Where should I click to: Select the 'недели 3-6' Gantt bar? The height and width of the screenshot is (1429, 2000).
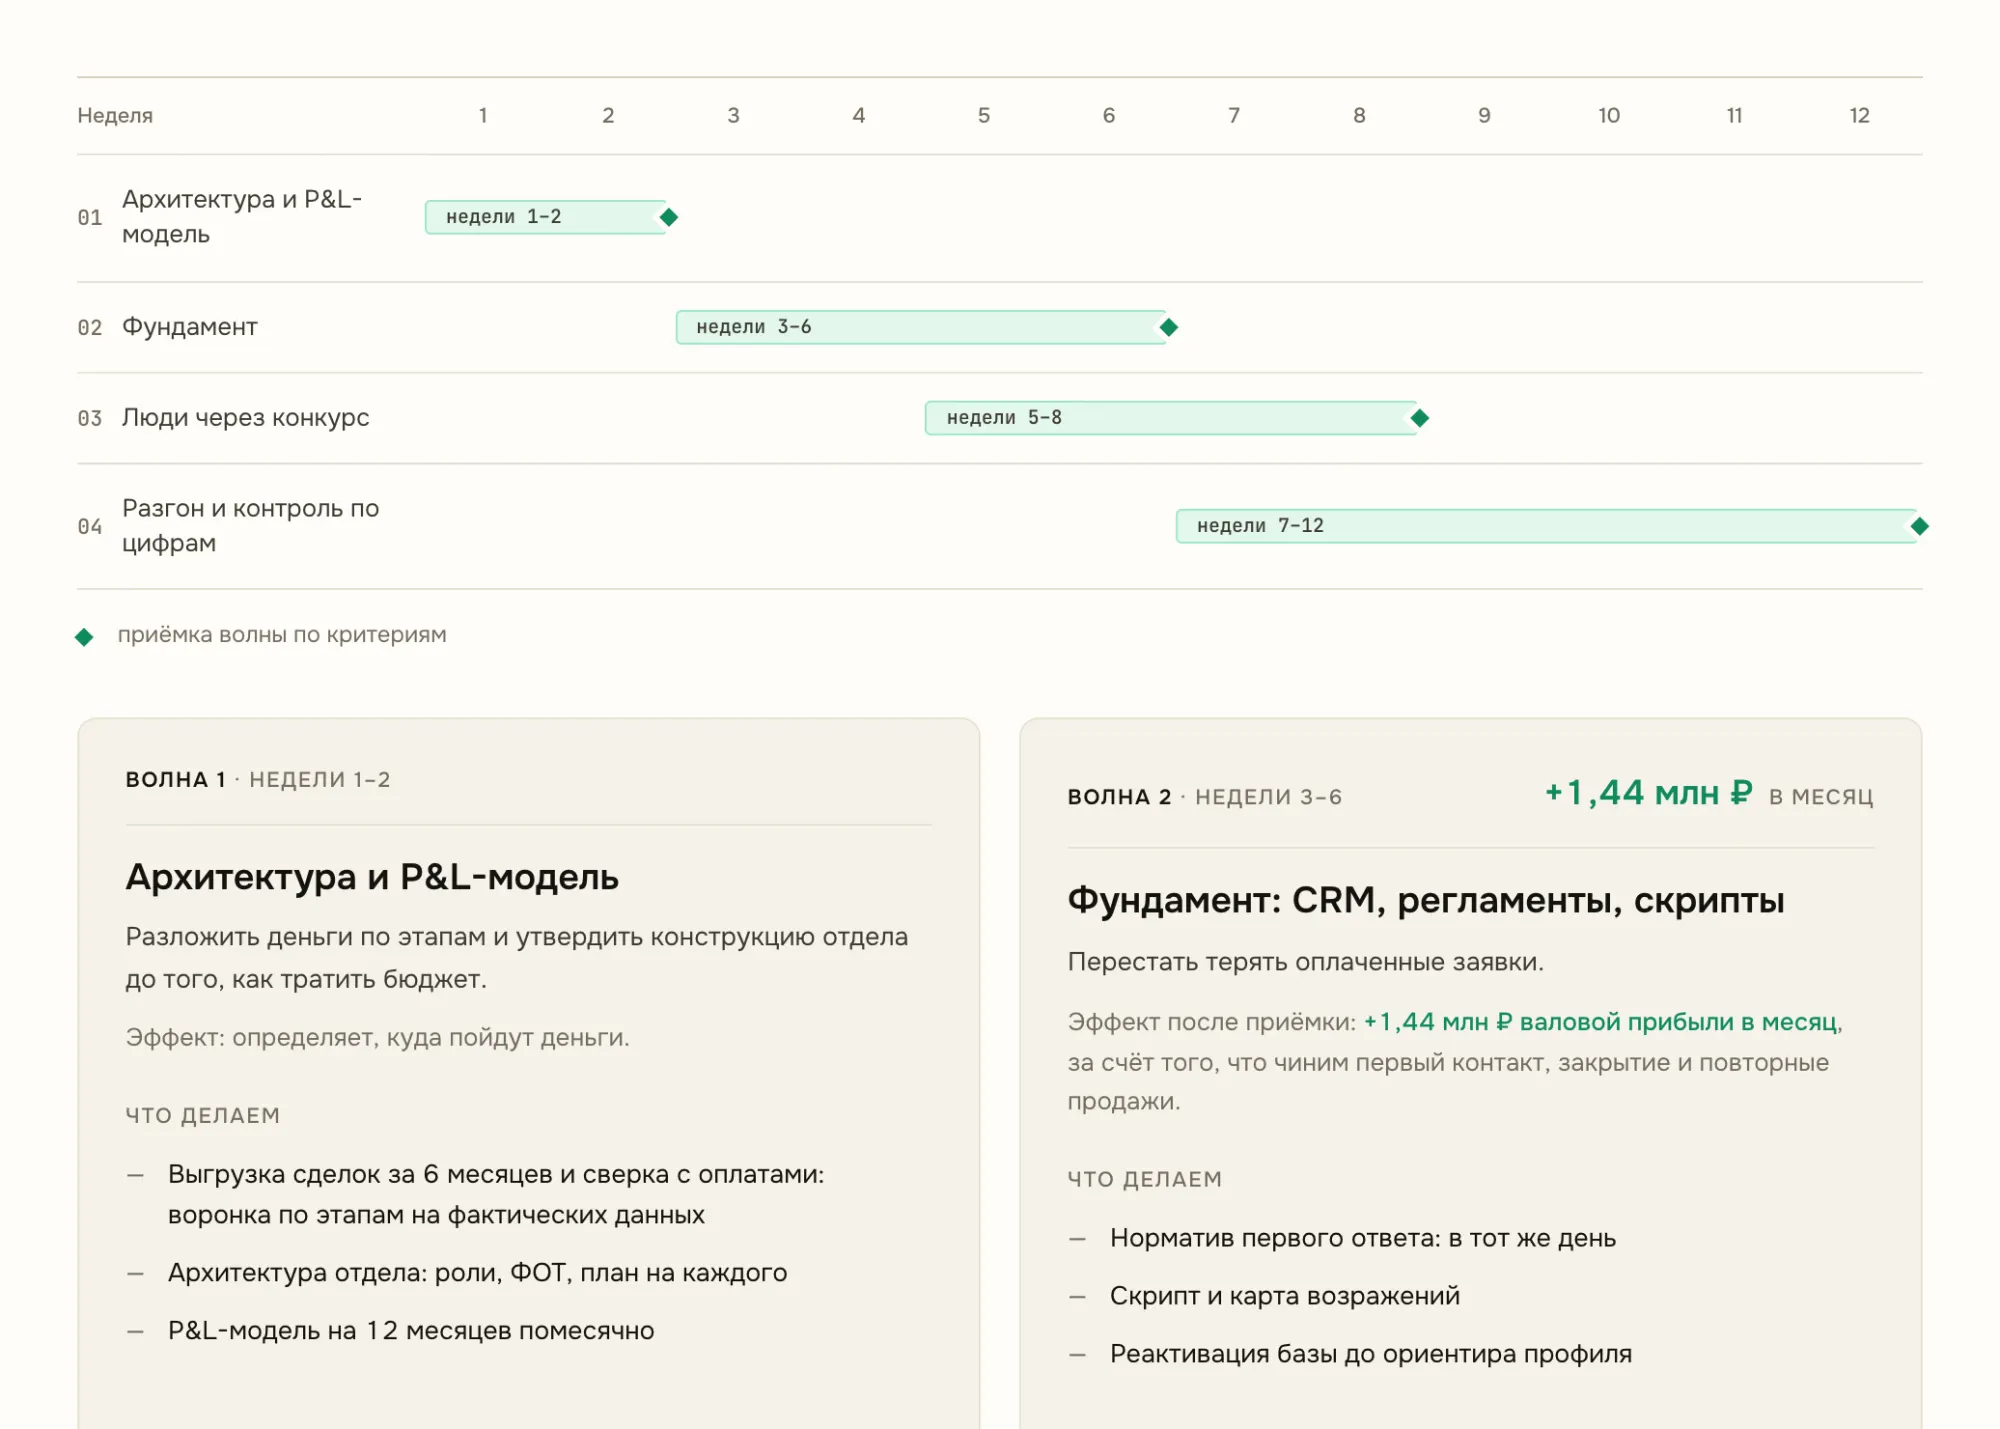[921, 327]
